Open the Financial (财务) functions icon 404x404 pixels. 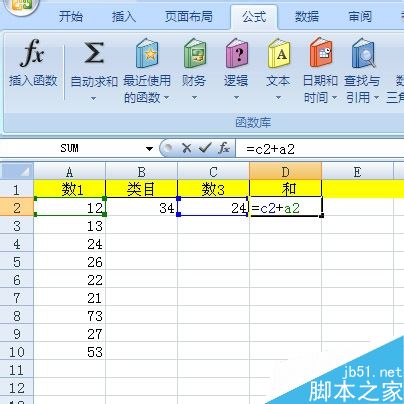(x=195, y=53)
